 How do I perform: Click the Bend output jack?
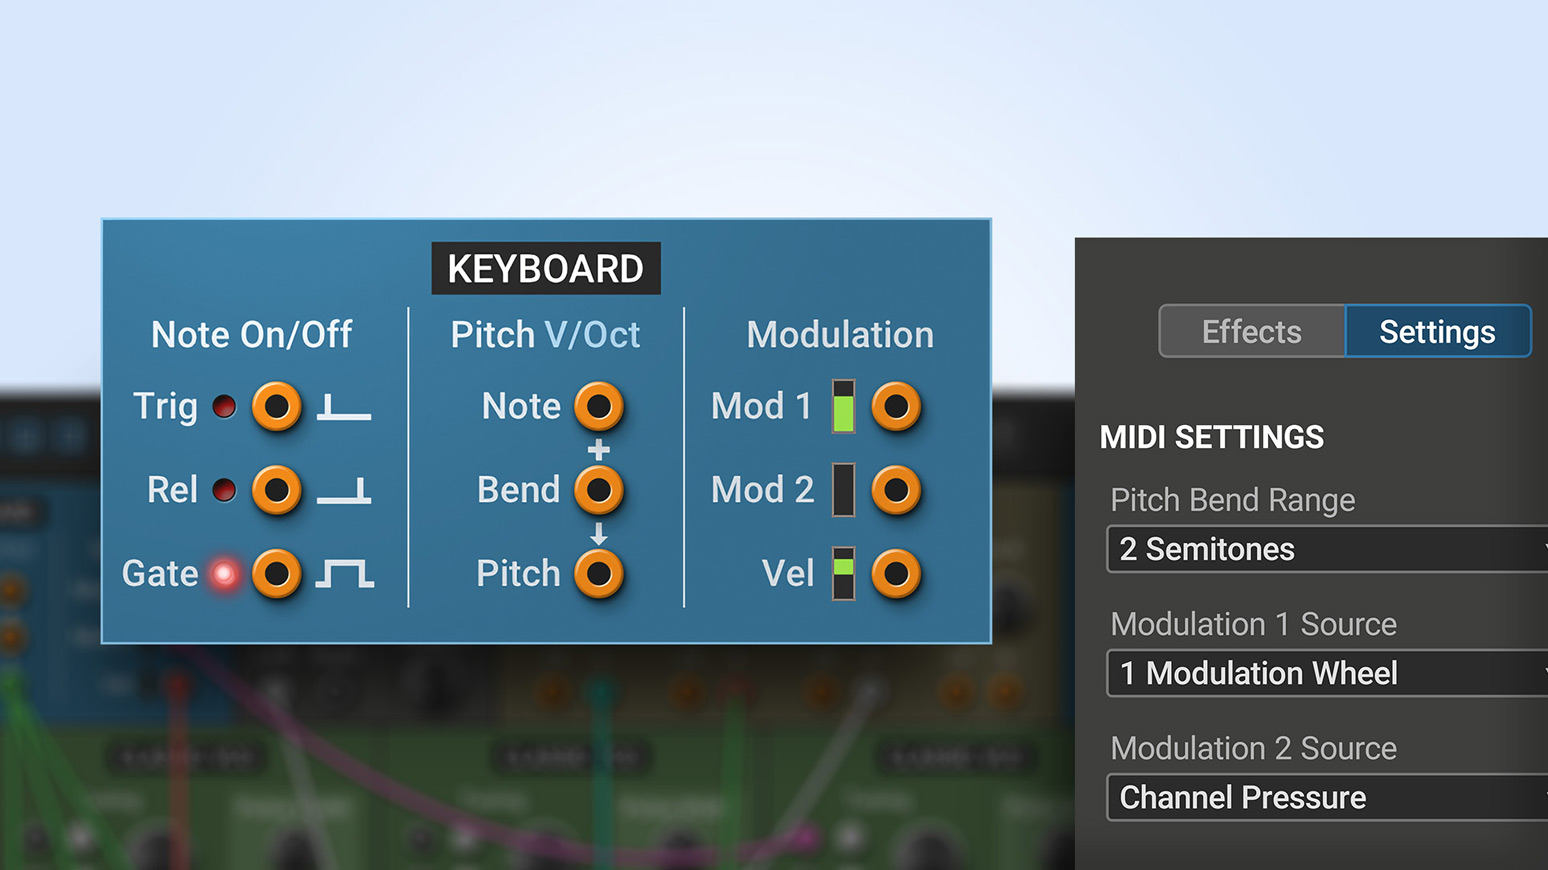click(599, 490)
